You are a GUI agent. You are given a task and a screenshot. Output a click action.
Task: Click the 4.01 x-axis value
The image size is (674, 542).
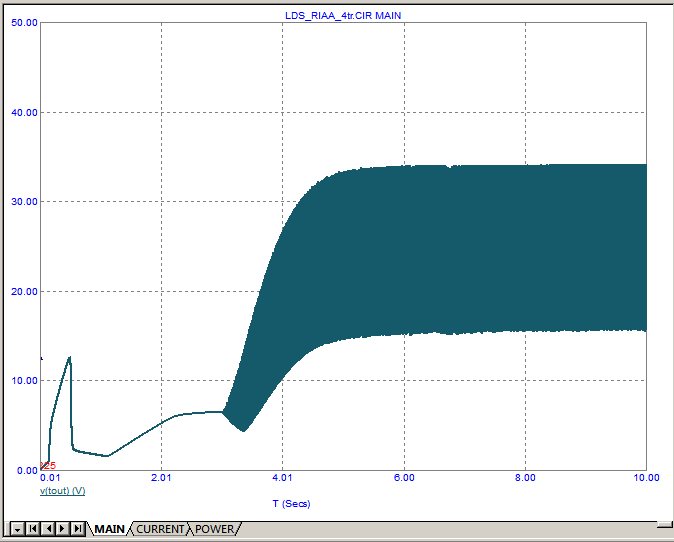(x=282, y=478)
